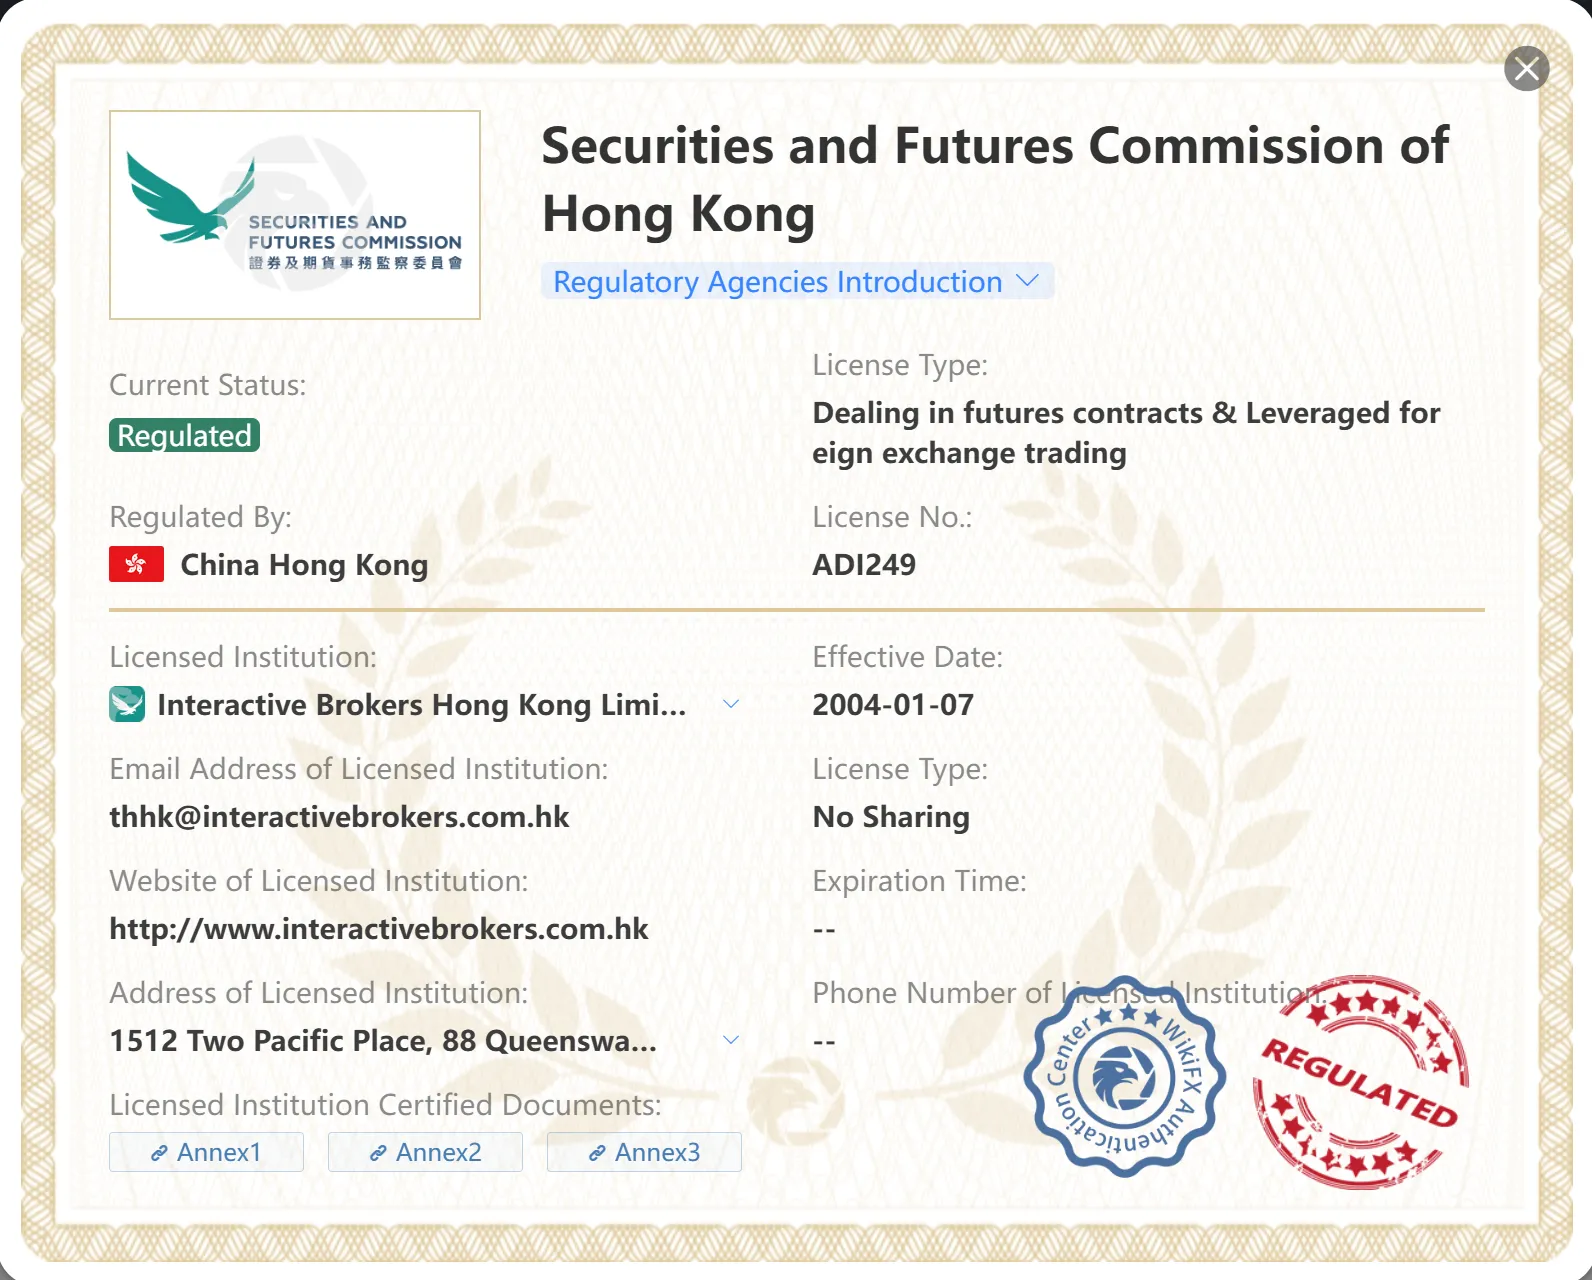This screenshot has height=1280, width=1592.
Task: Open the Annex3 certified document
Action: 644,1152
